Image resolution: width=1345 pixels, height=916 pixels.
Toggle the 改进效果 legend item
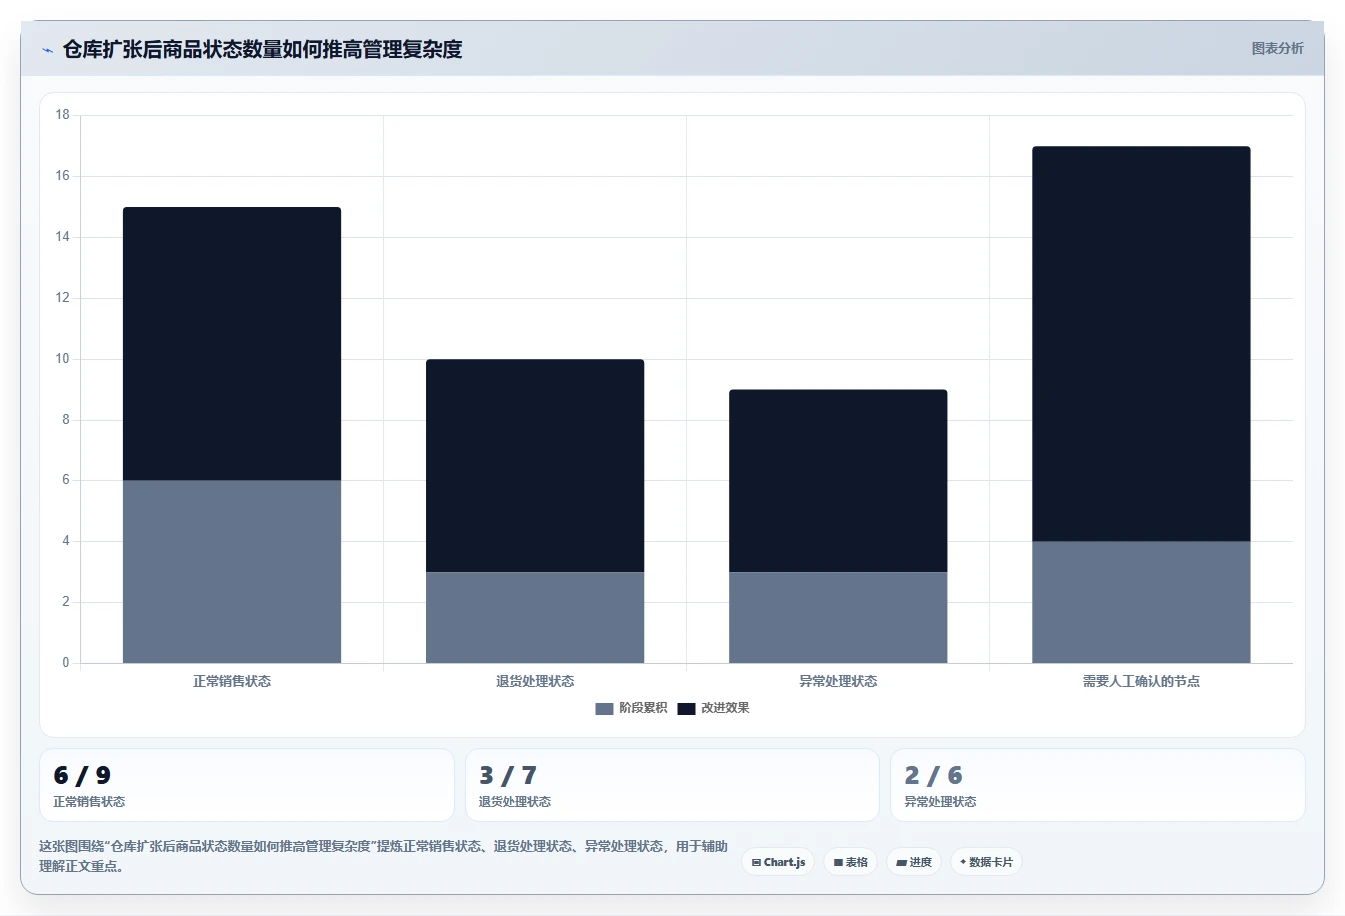(713, 708)
